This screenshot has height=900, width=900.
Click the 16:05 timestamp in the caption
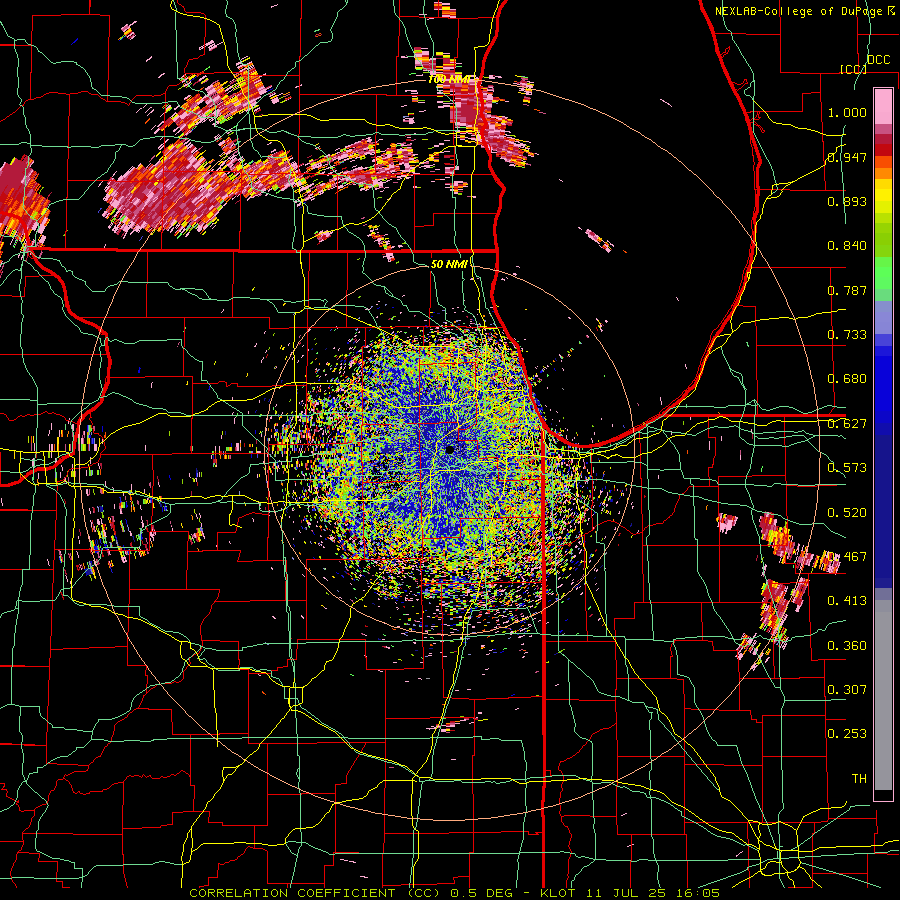click(x=697, y=893)
